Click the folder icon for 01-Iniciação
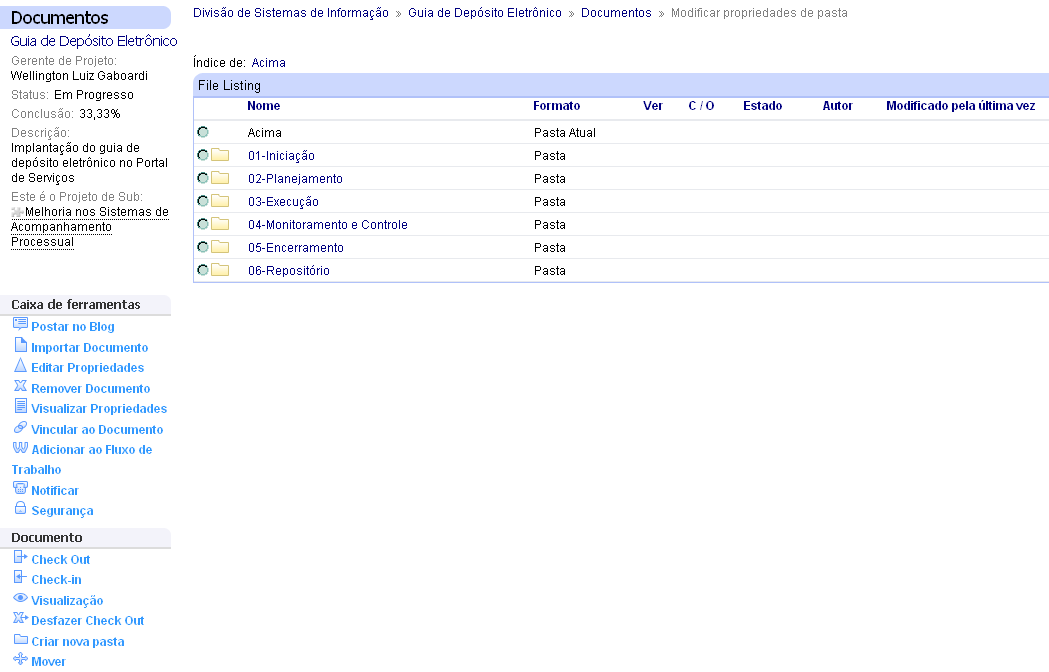The image size is (1049, 672). [220, 155]
